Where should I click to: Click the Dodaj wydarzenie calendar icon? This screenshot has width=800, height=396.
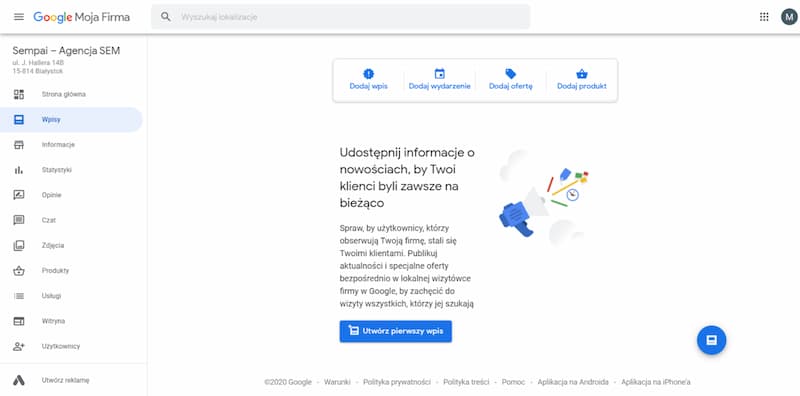click(439, 74)
